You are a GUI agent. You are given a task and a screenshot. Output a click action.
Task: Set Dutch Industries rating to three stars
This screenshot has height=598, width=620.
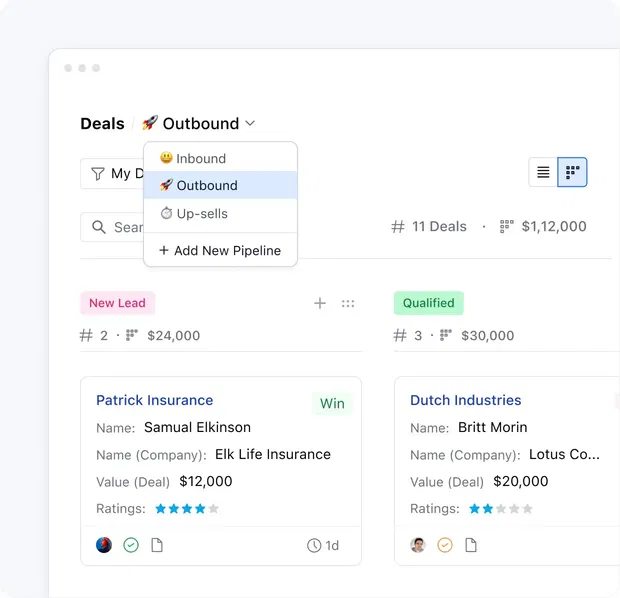pyautogui.click(x=501, y=509)
